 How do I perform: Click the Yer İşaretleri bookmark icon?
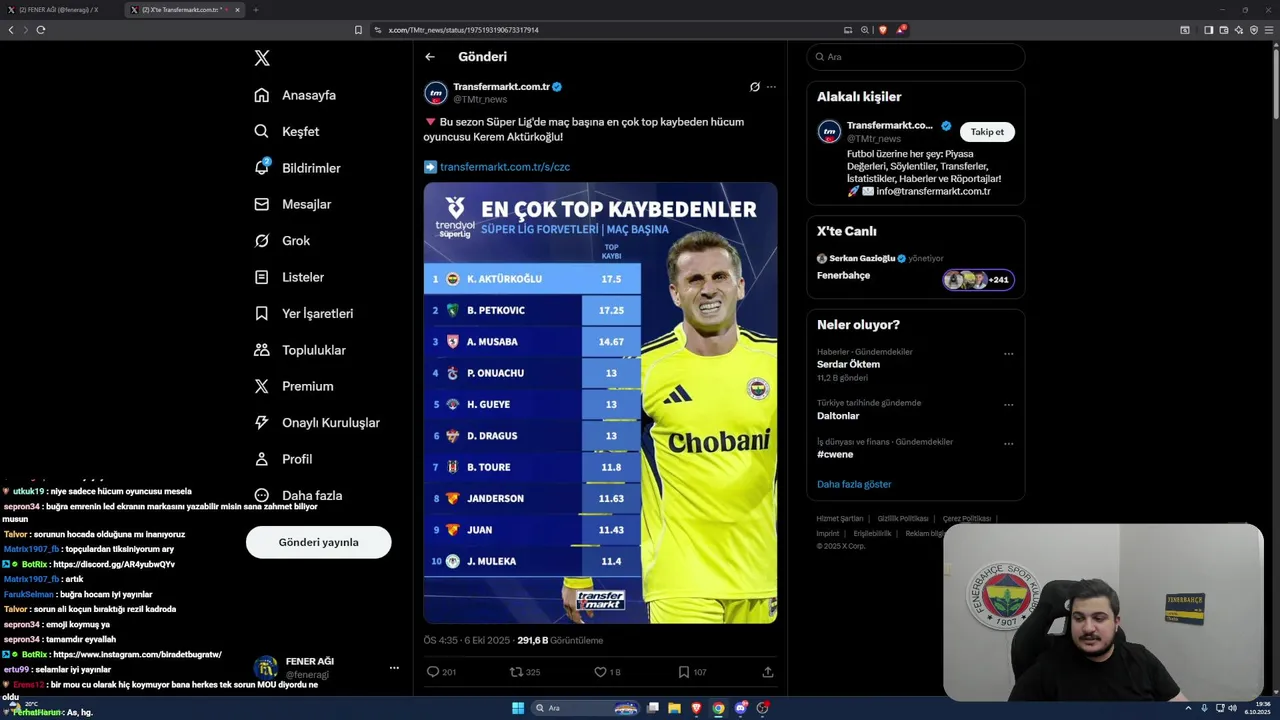pyautogui.click(x=262, y=313)
